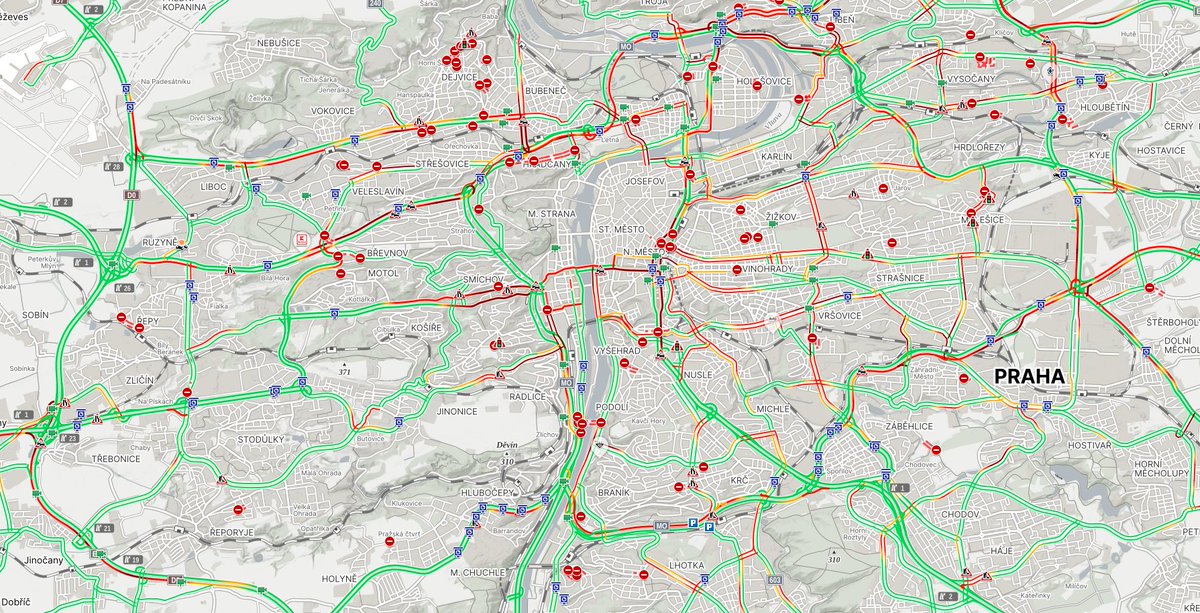Click peak marker 310 below Horní Roztyly
Image resolution: width=1200 pixels, height=613 pixels.
coord(834,557)
